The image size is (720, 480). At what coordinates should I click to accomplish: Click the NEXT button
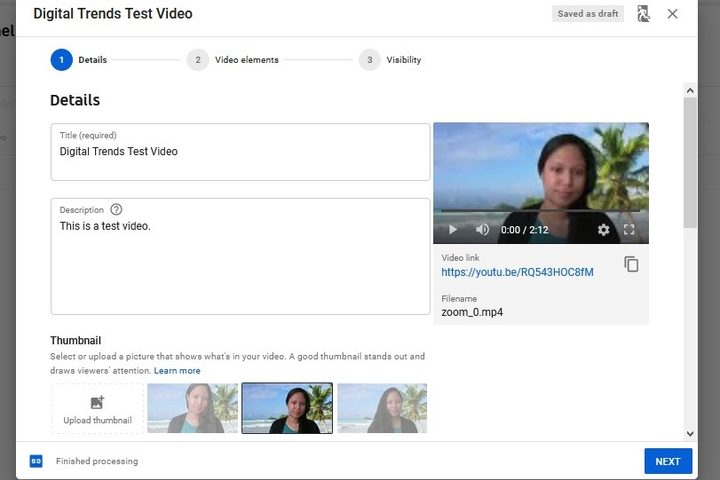point(668,461)
